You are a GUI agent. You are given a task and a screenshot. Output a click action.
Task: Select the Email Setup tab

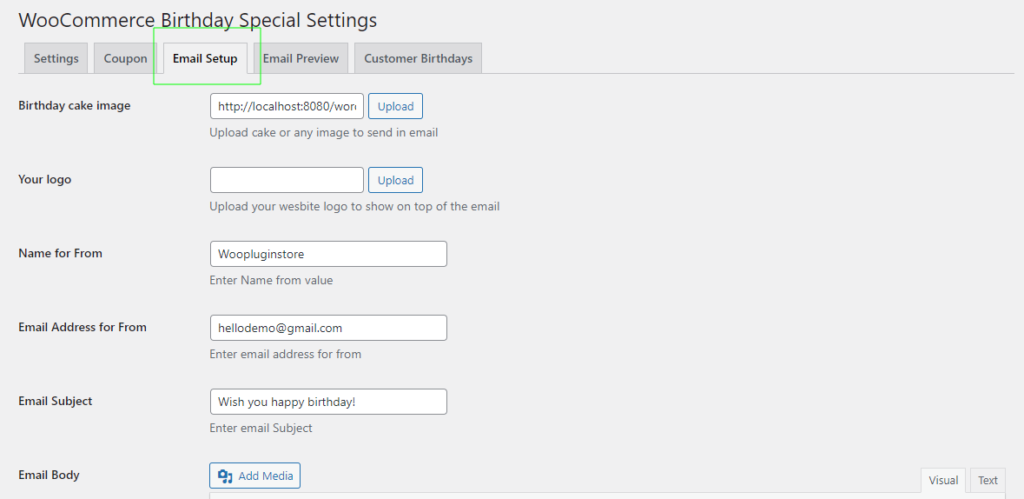(x=205, y=58)
